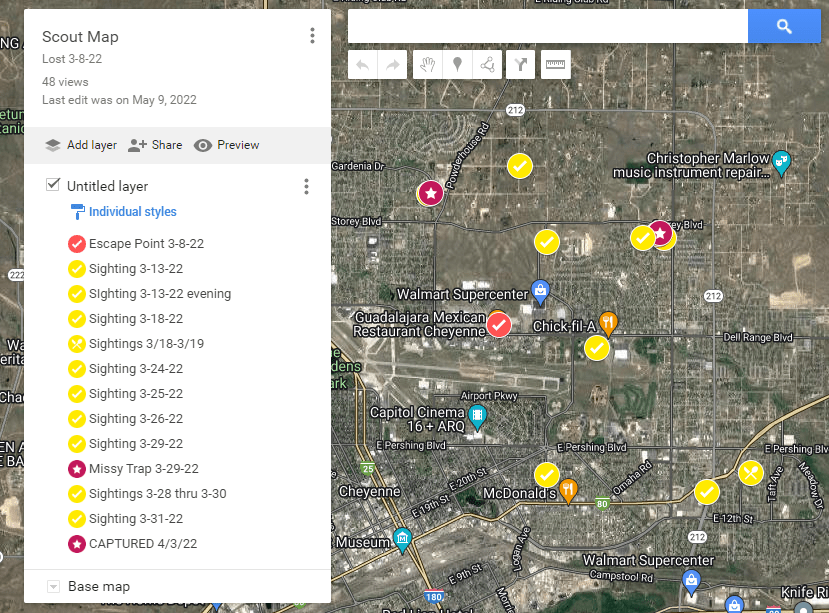This screenshot has height=613, width=829.
Task: Click in the map search input field
Action: (547, 27)
